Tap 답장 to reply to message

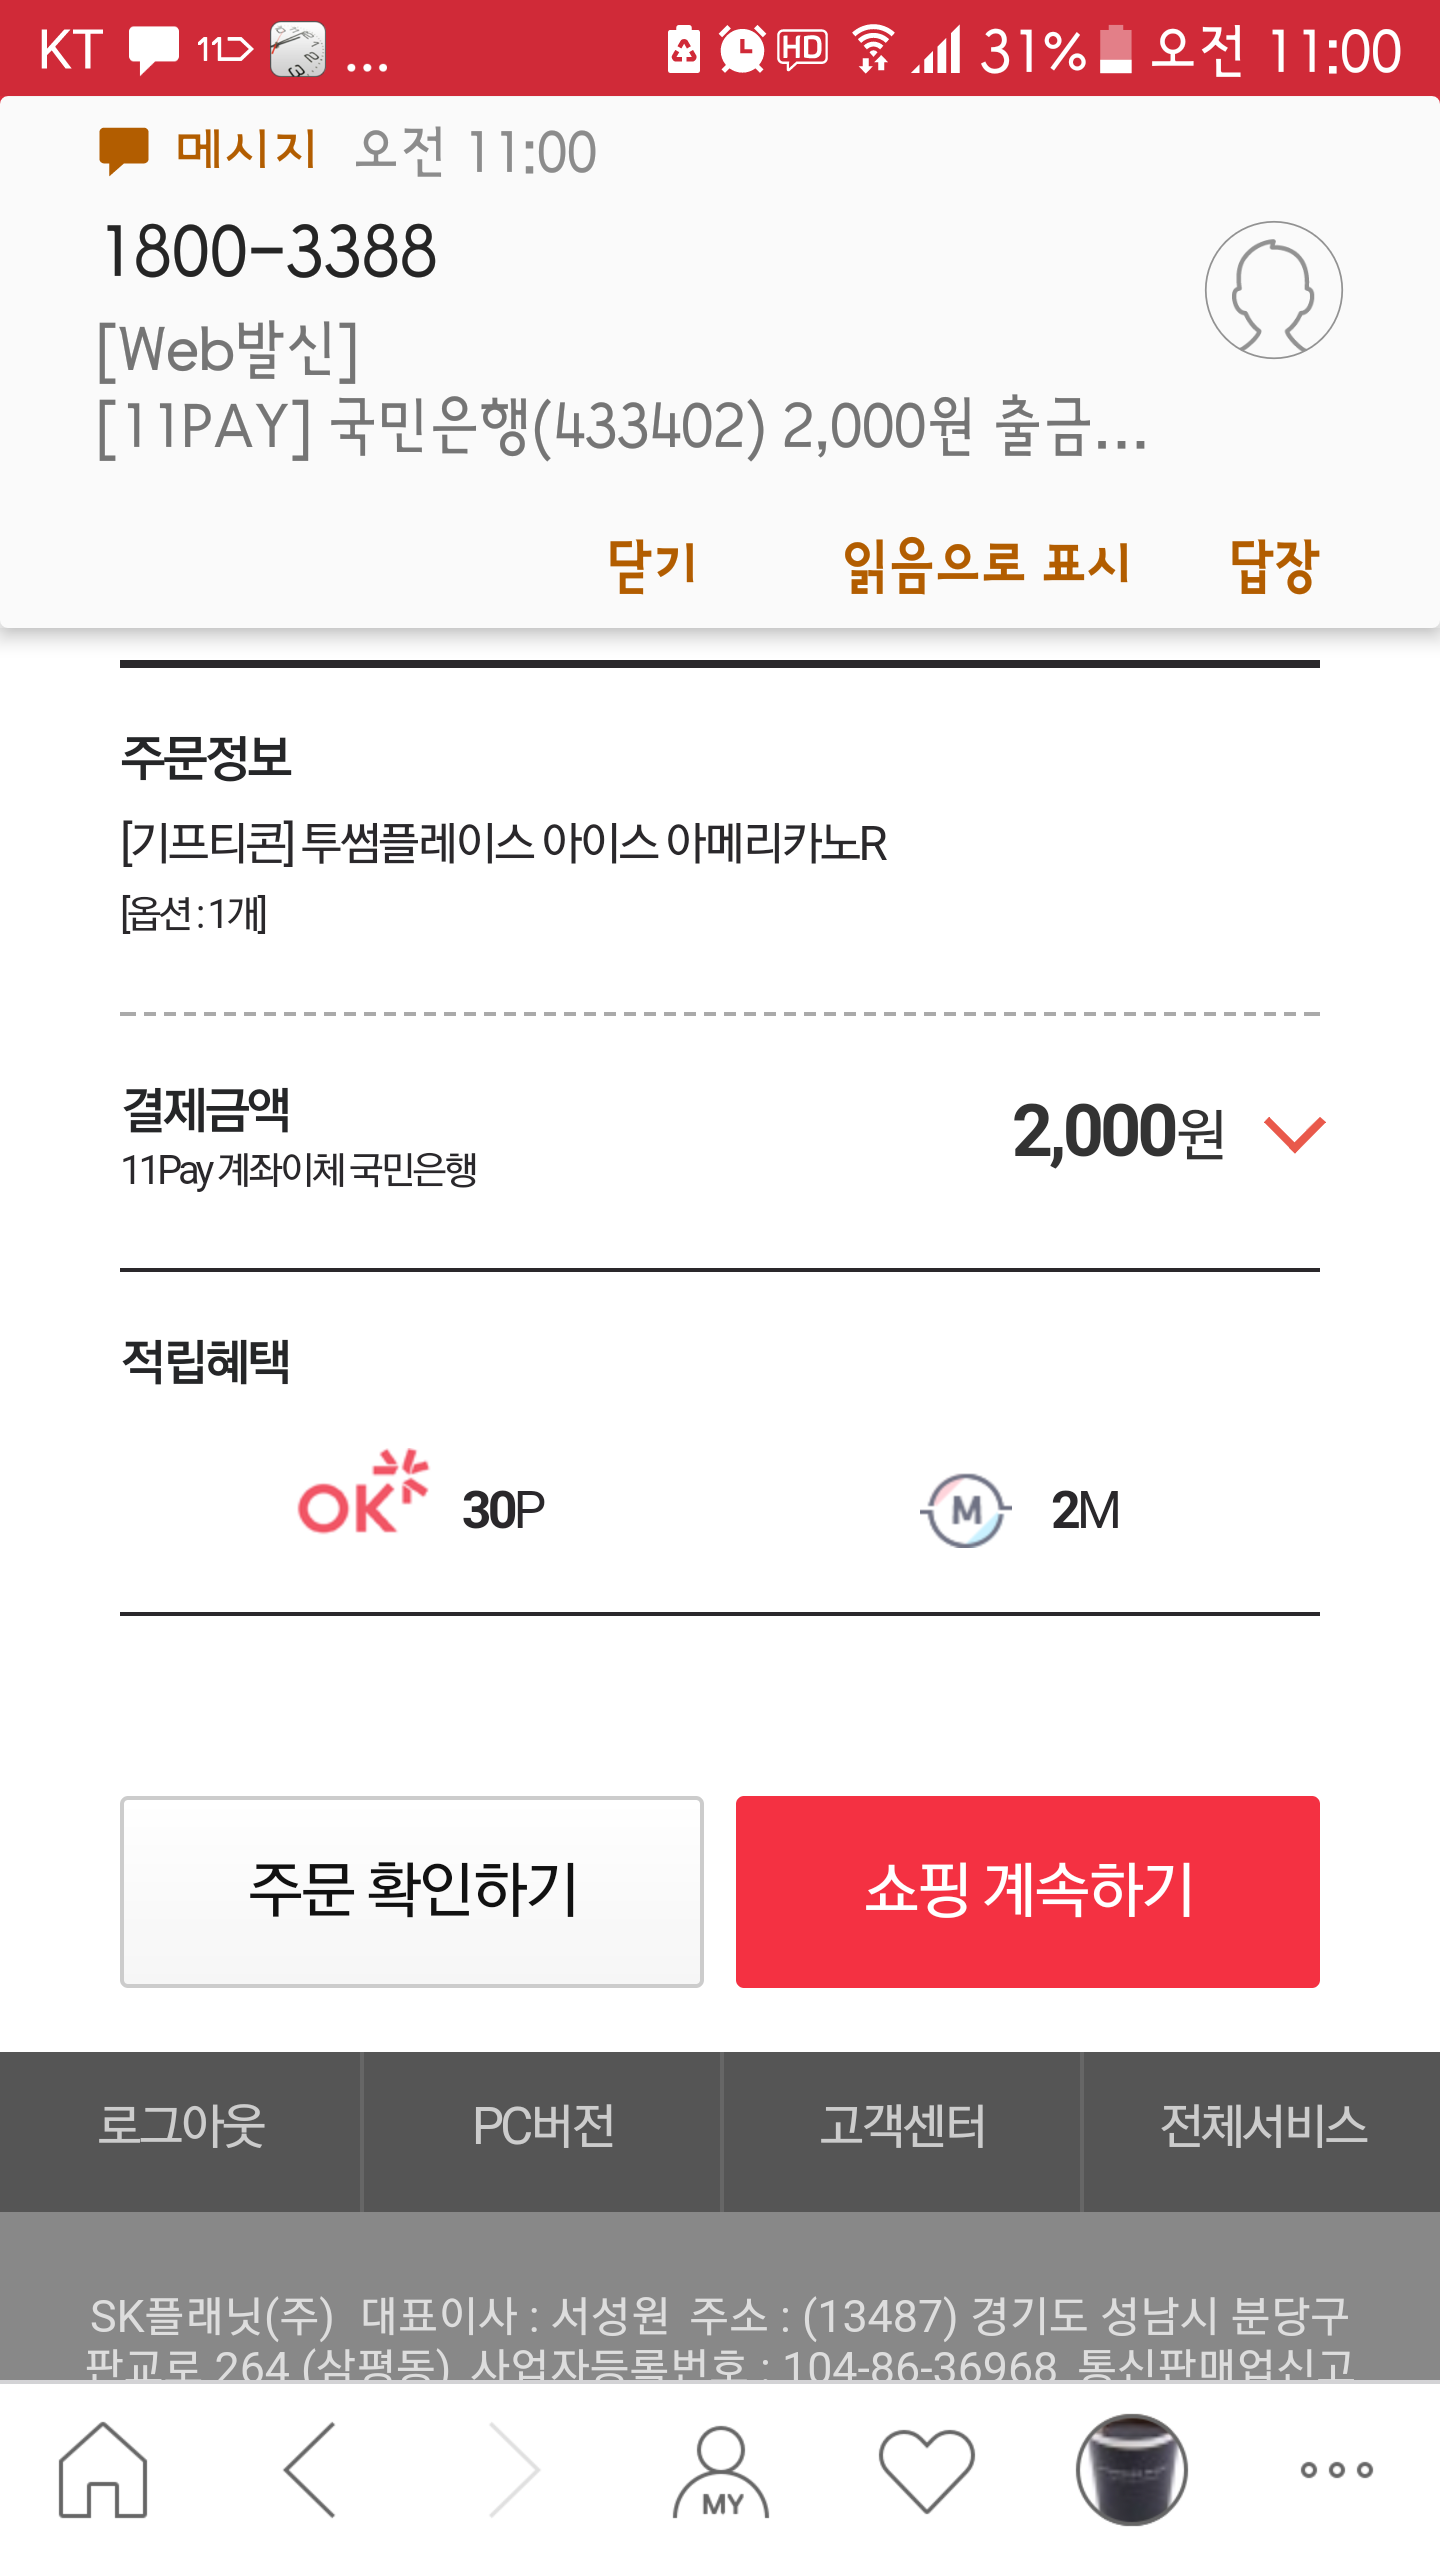(1274, 565)
